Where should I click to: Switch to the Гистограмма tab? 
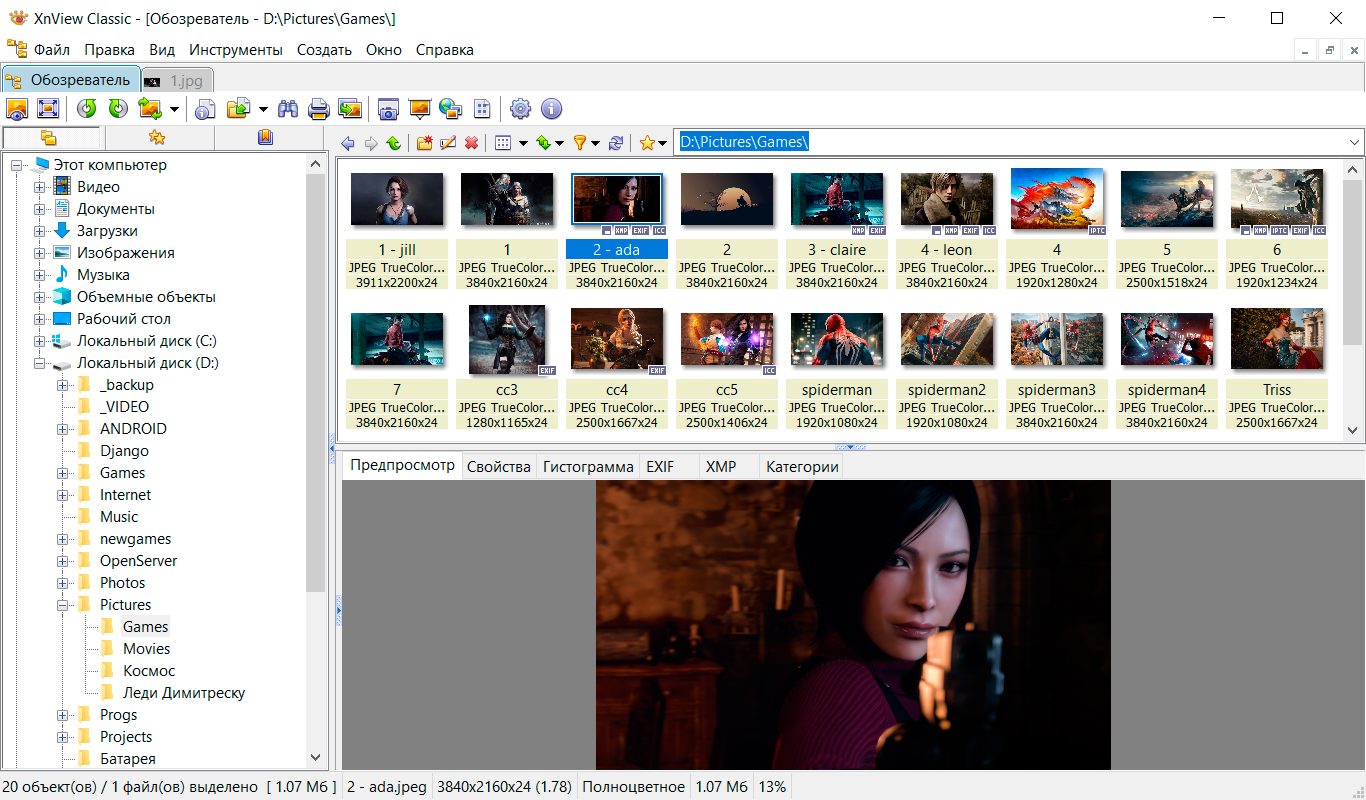pos(588,467)
